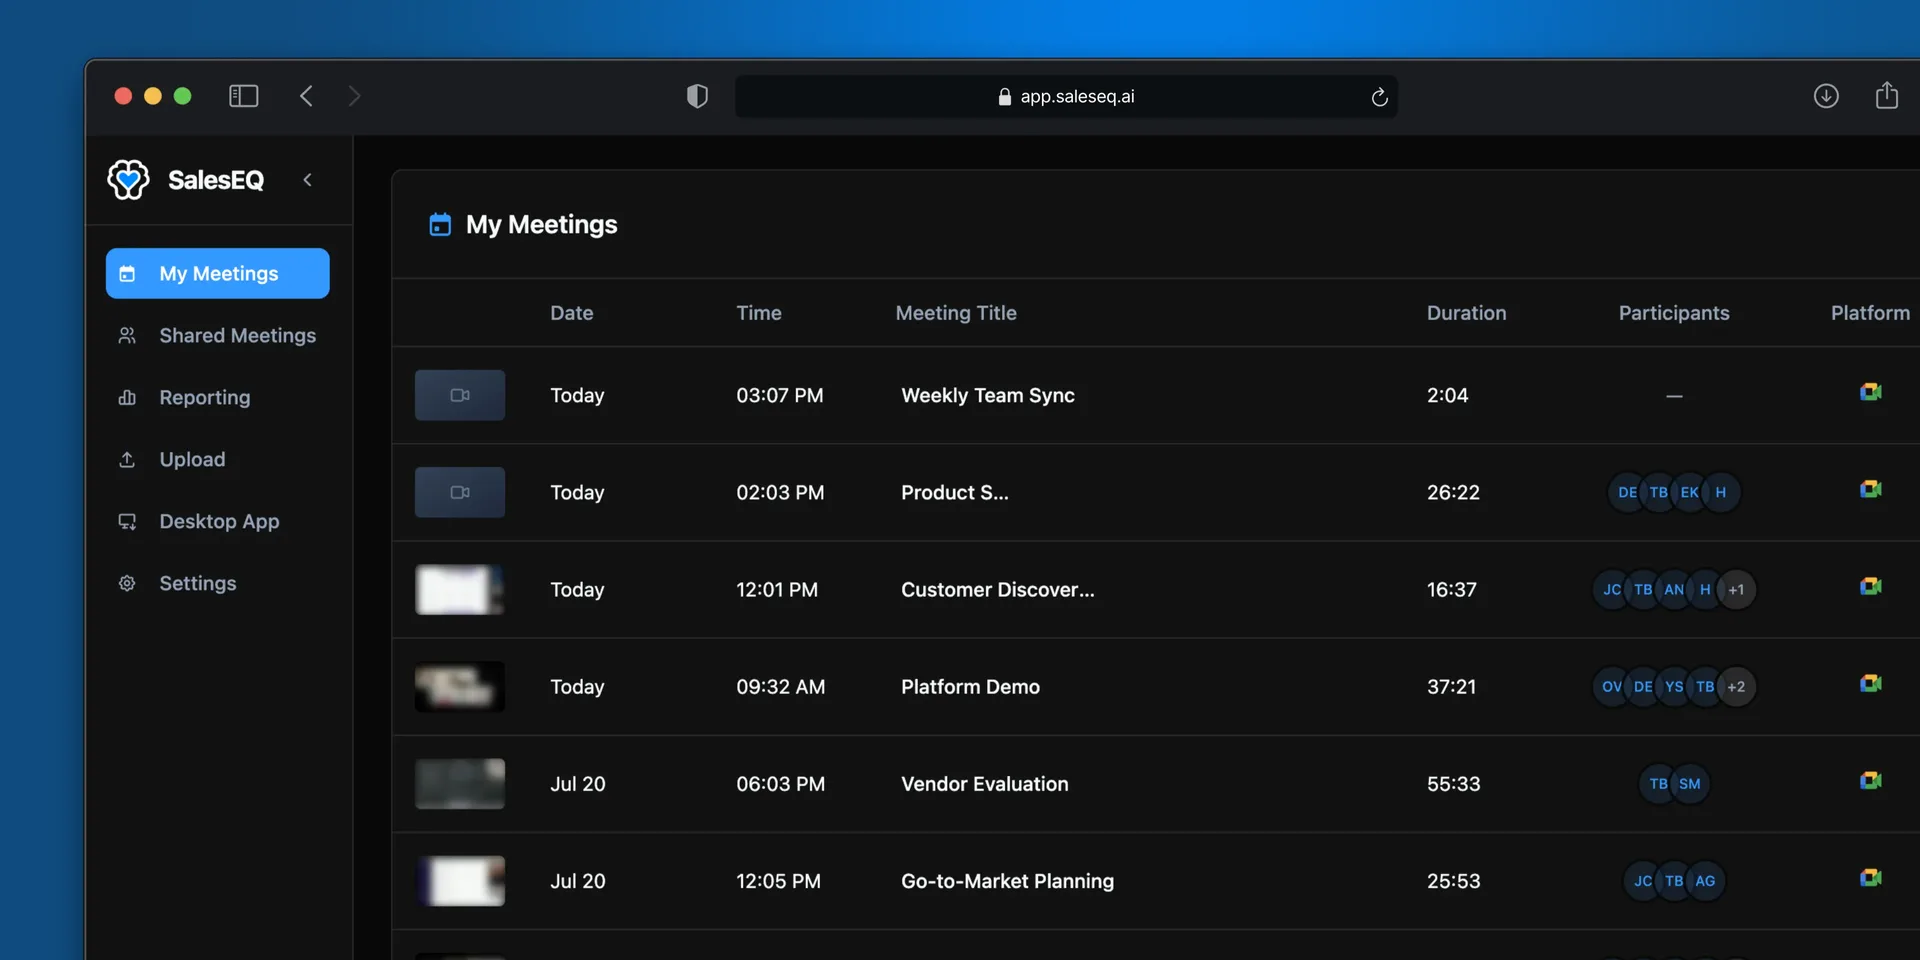Click the OV avatar in Platform Demo row
Screen dimensions: 1920x960
tap(1612, 686)
